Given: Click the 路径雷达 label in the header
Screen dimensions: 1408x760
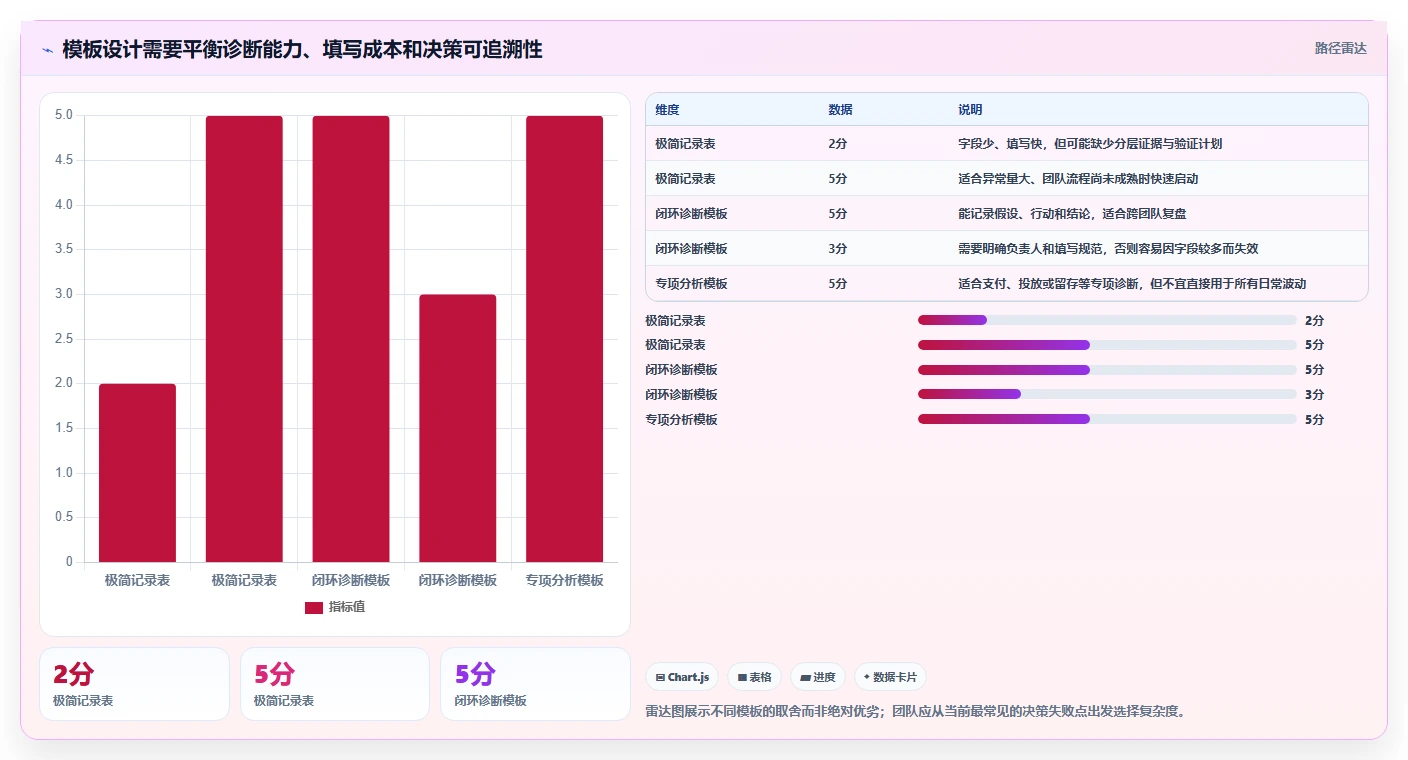Looking at the screenshot, I should coord(1340,48).
